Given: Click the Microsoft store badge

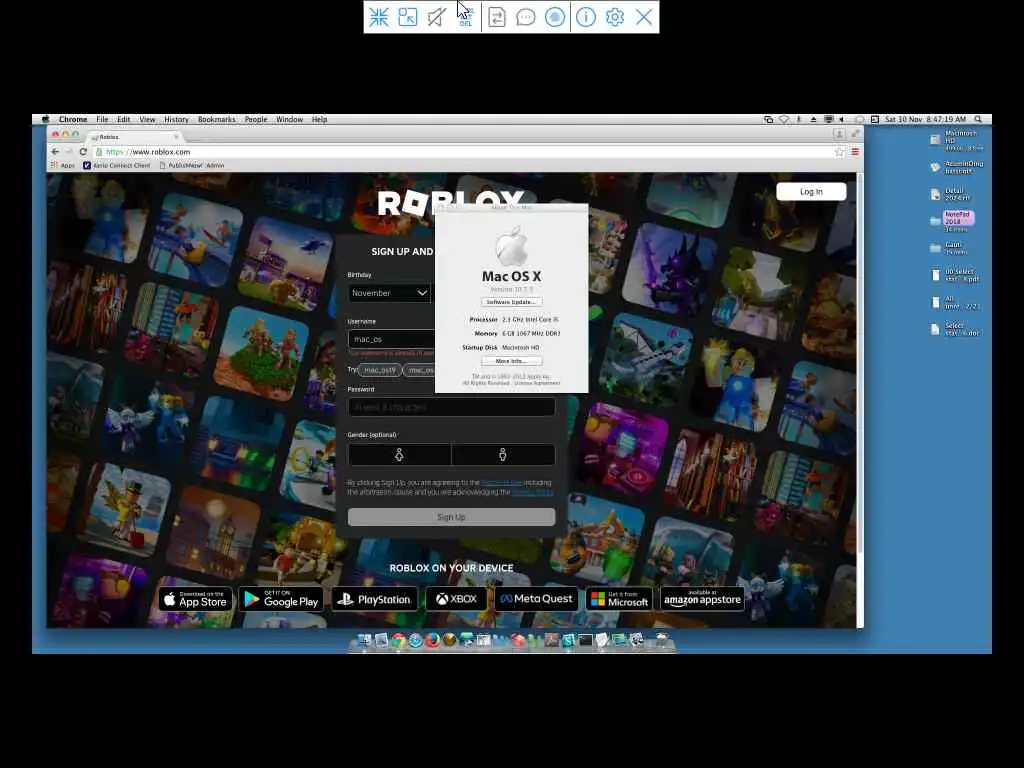Looking at the screenshot, I should click(x=619, y=599).
